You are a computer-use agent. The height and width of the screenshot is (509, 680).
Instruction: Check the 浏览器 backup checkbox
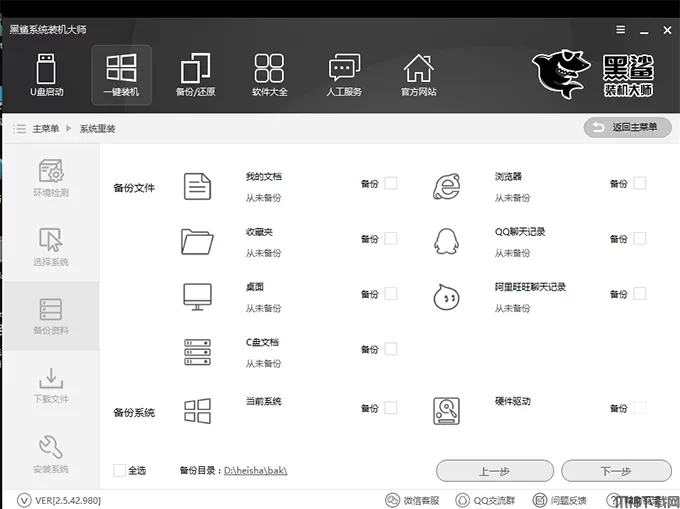pos(639,183)
